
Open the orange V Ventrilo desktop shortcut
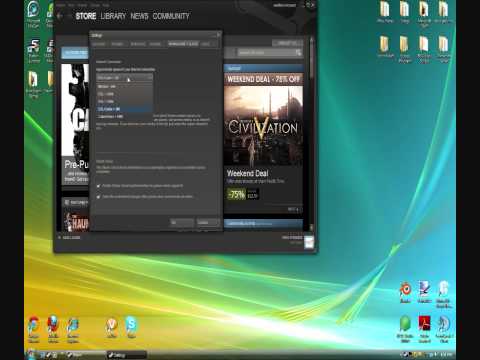pos(112,327)
